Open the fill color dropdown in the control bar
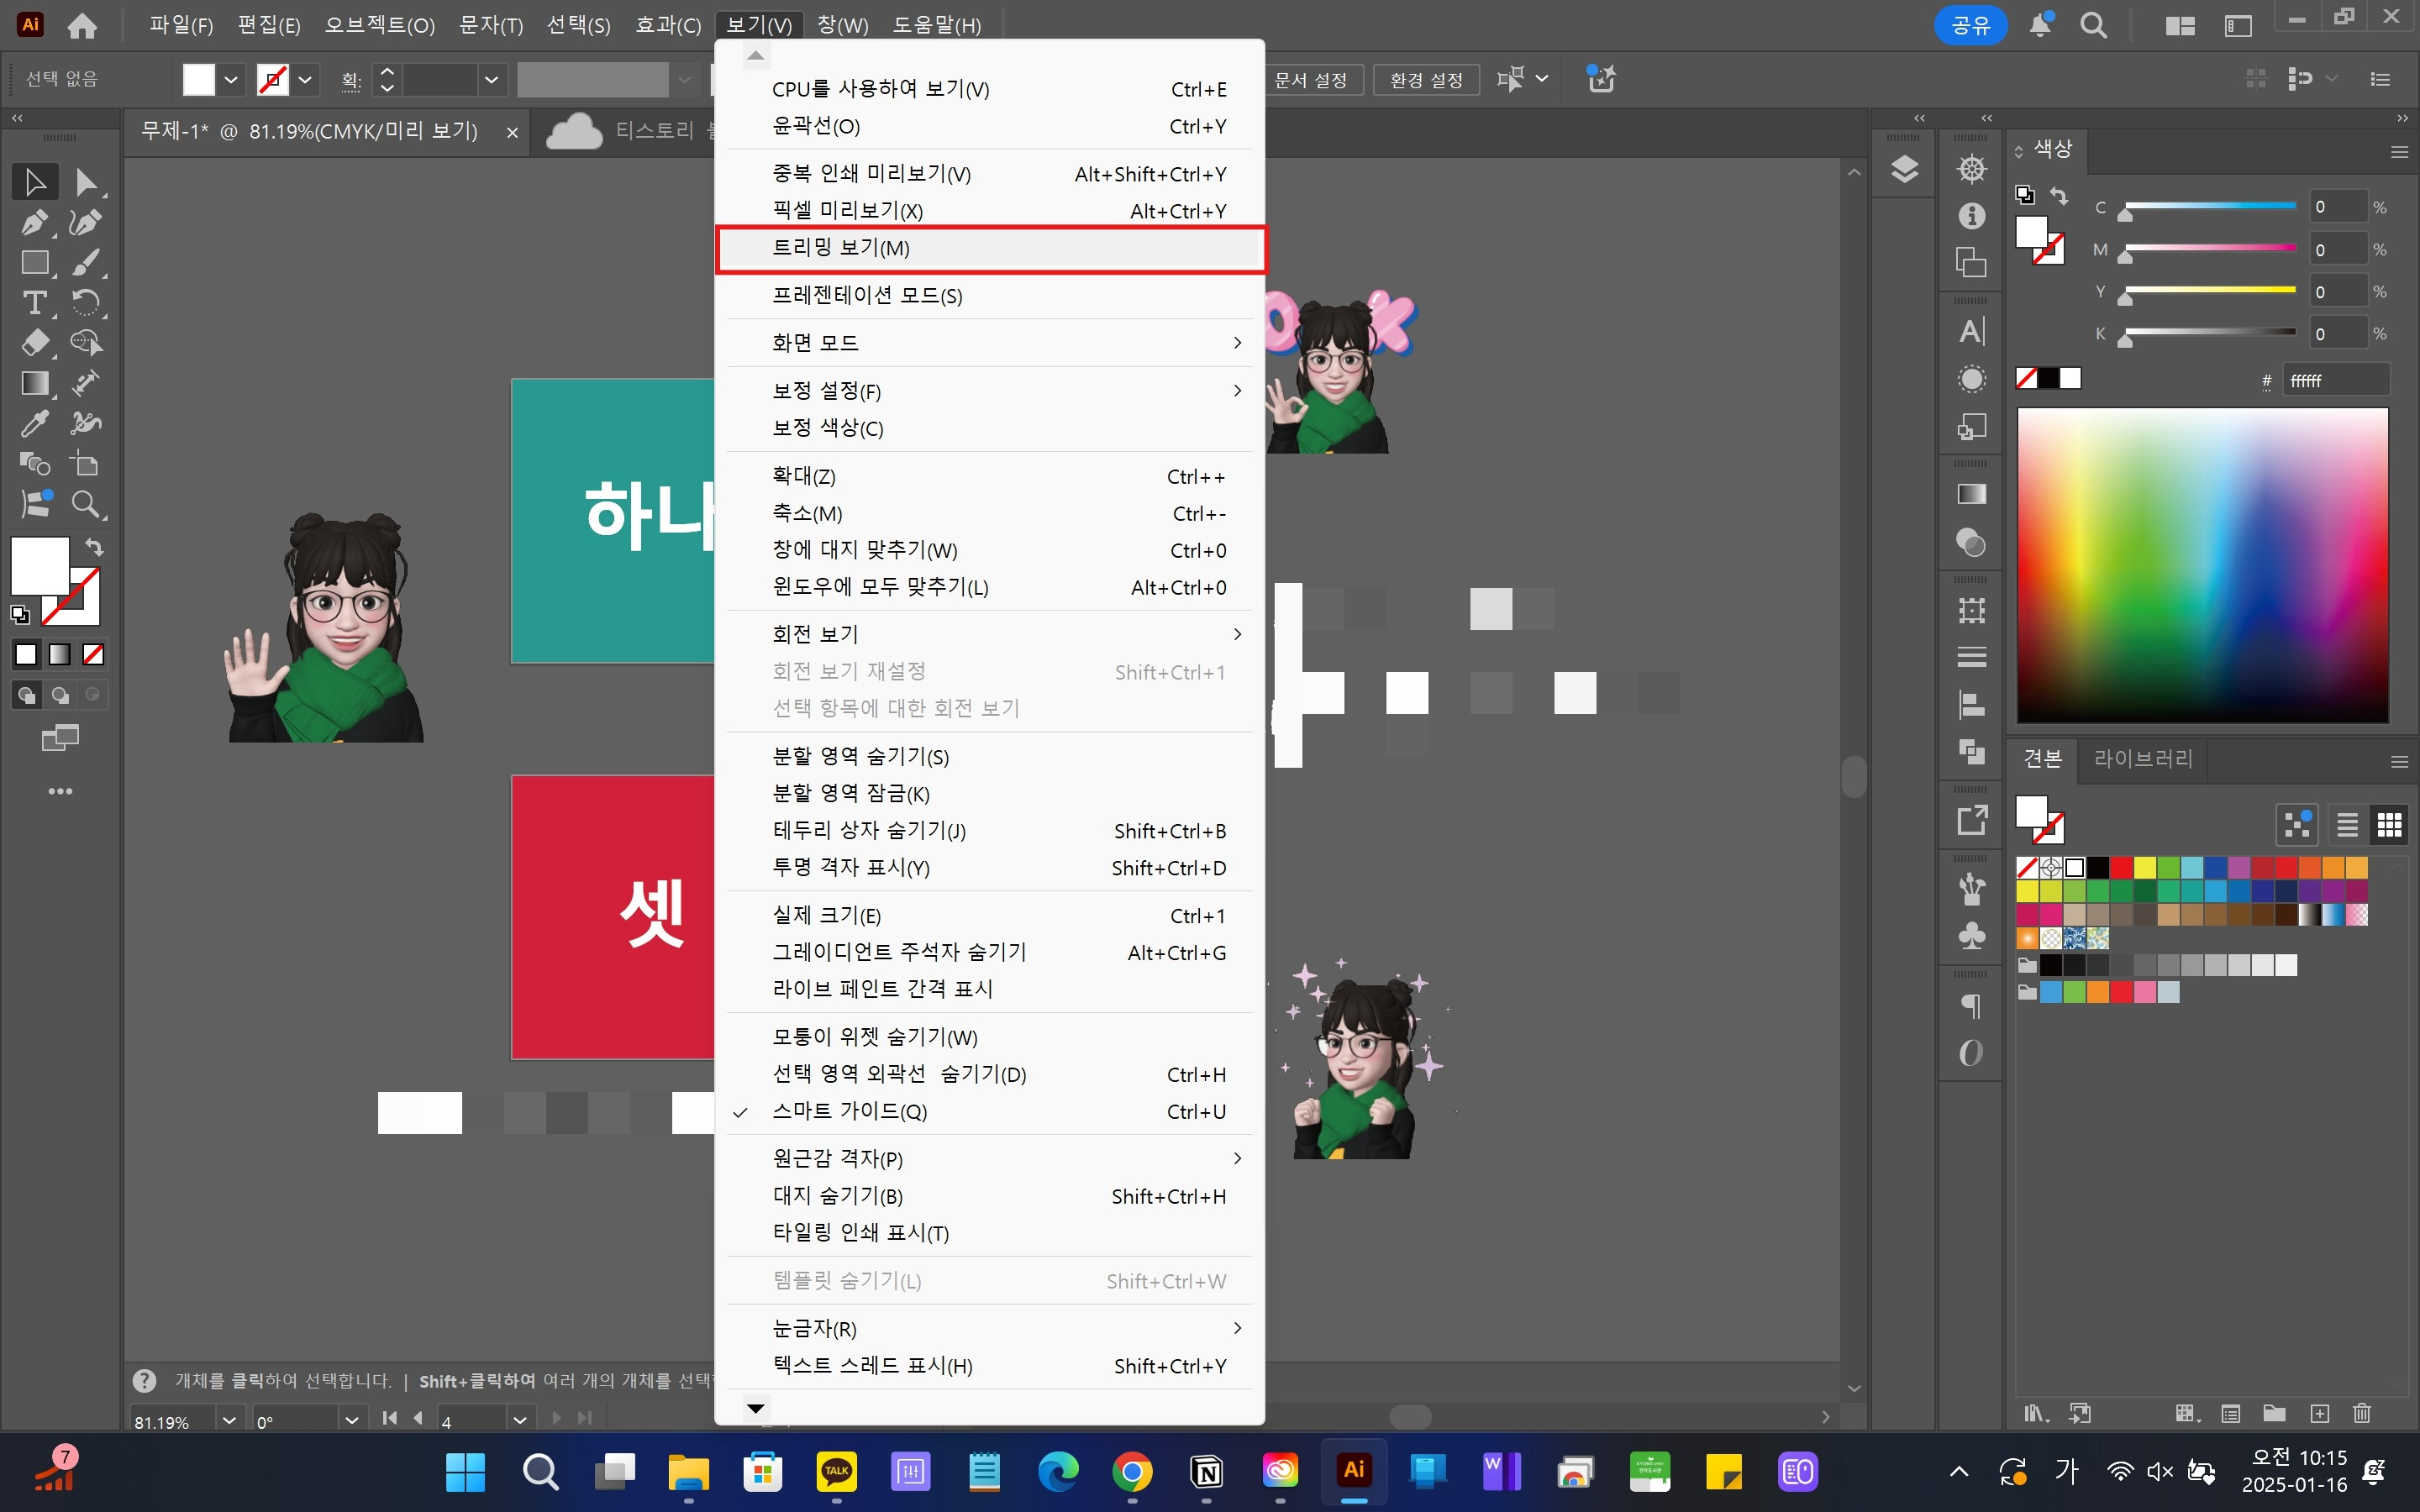 pyautogui.click(x=231, y=79)
